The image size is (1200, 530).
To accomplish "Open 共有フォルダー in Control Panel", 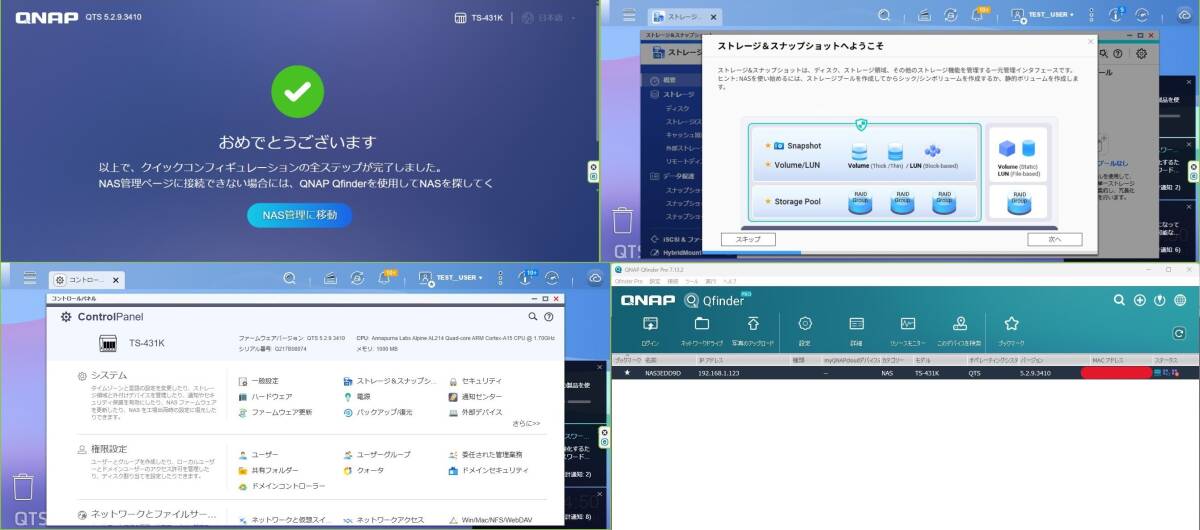I will click(268, 470).
